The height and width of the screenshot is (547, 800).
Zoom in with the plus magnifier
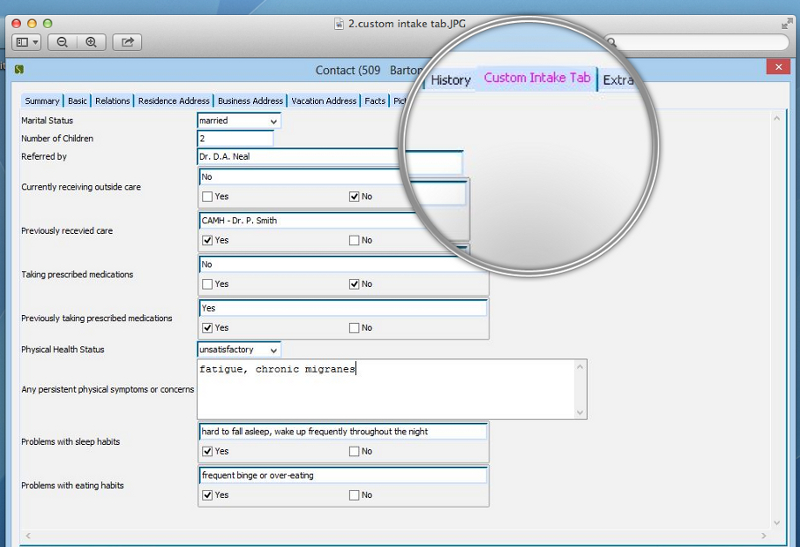pyautogui.click(x=91, y=42)
